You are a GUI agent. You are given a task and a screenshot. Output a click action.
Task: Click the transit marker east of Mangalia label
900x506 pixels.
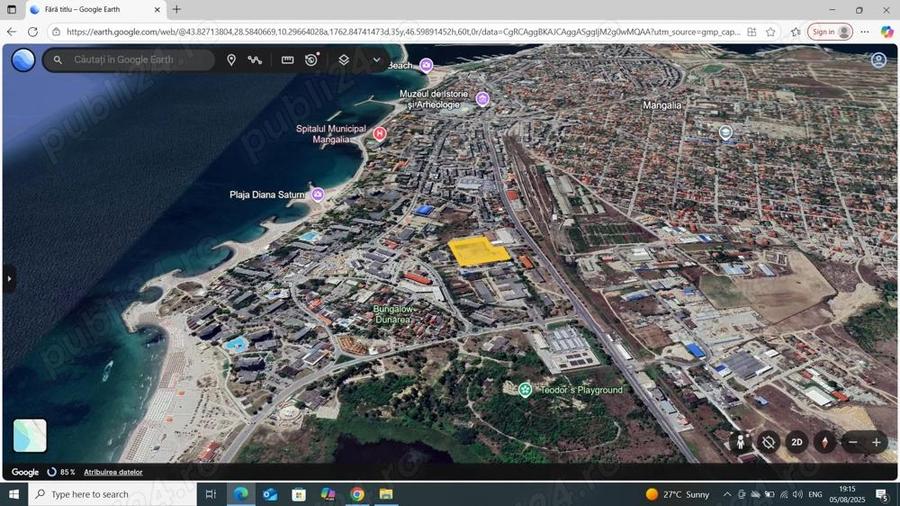coord(726,133)
